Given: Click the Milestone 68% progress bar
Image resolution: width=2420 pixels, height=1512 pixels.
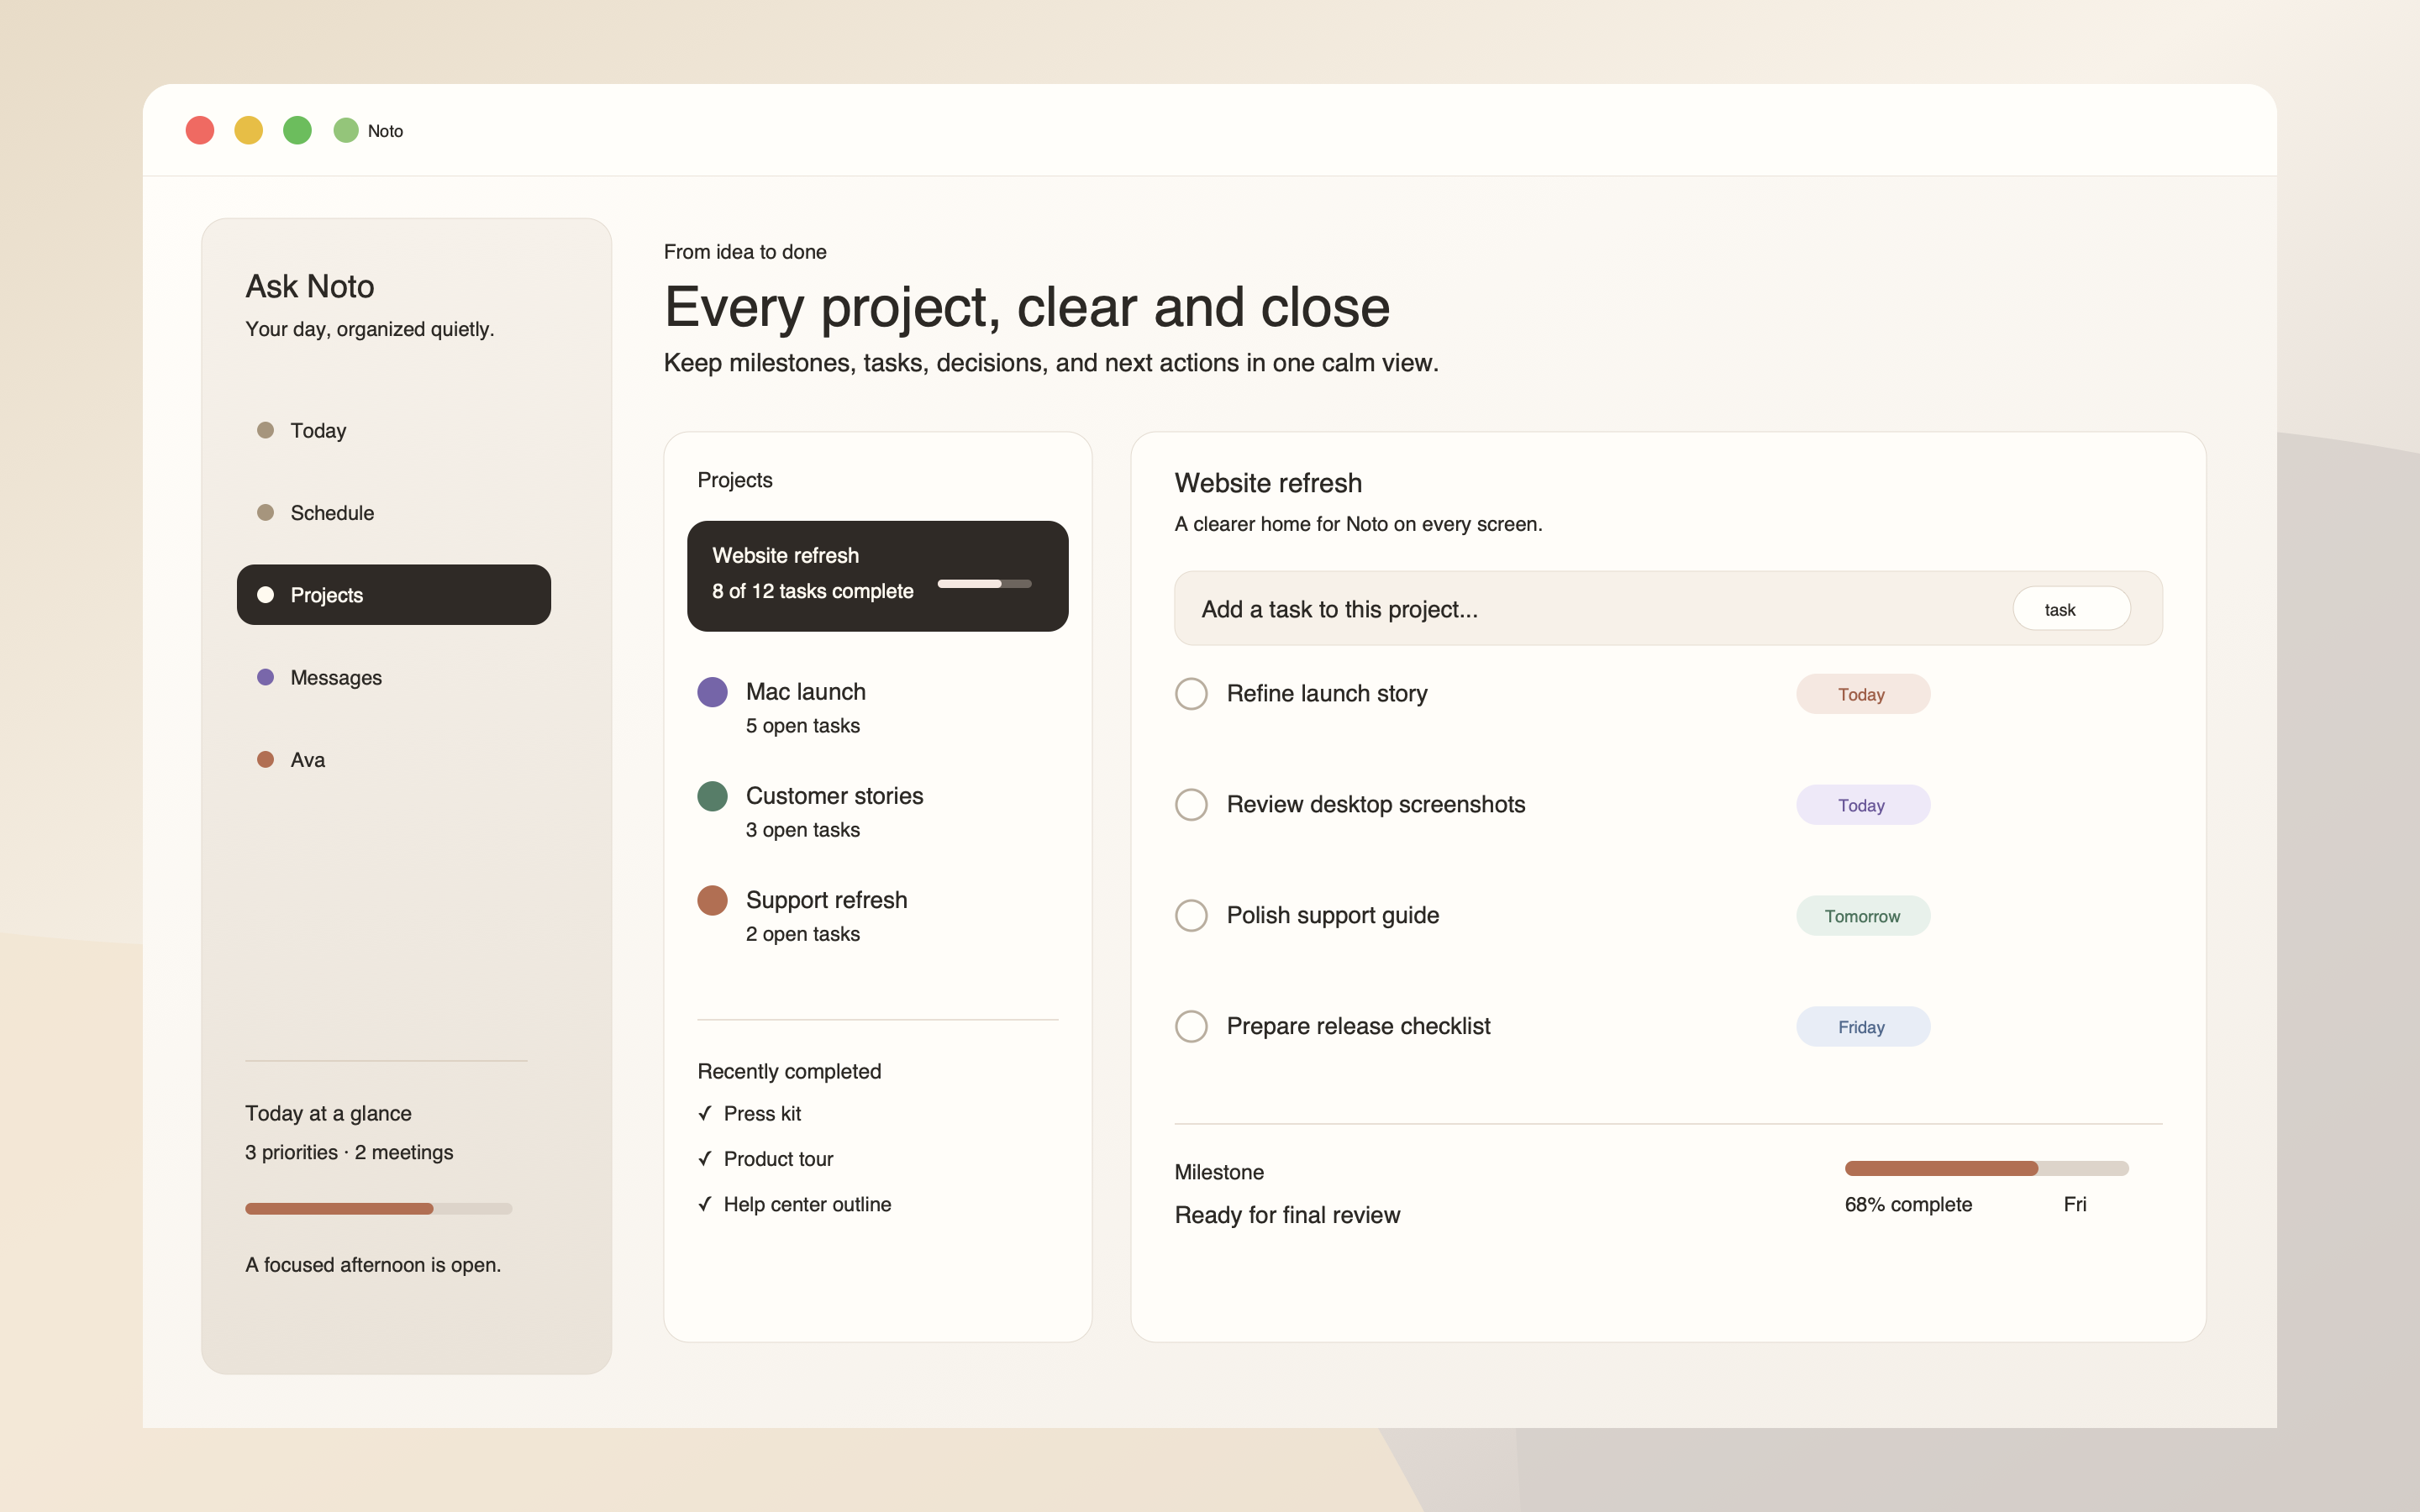Looking at the screenshot, I should point(1986,1168).
